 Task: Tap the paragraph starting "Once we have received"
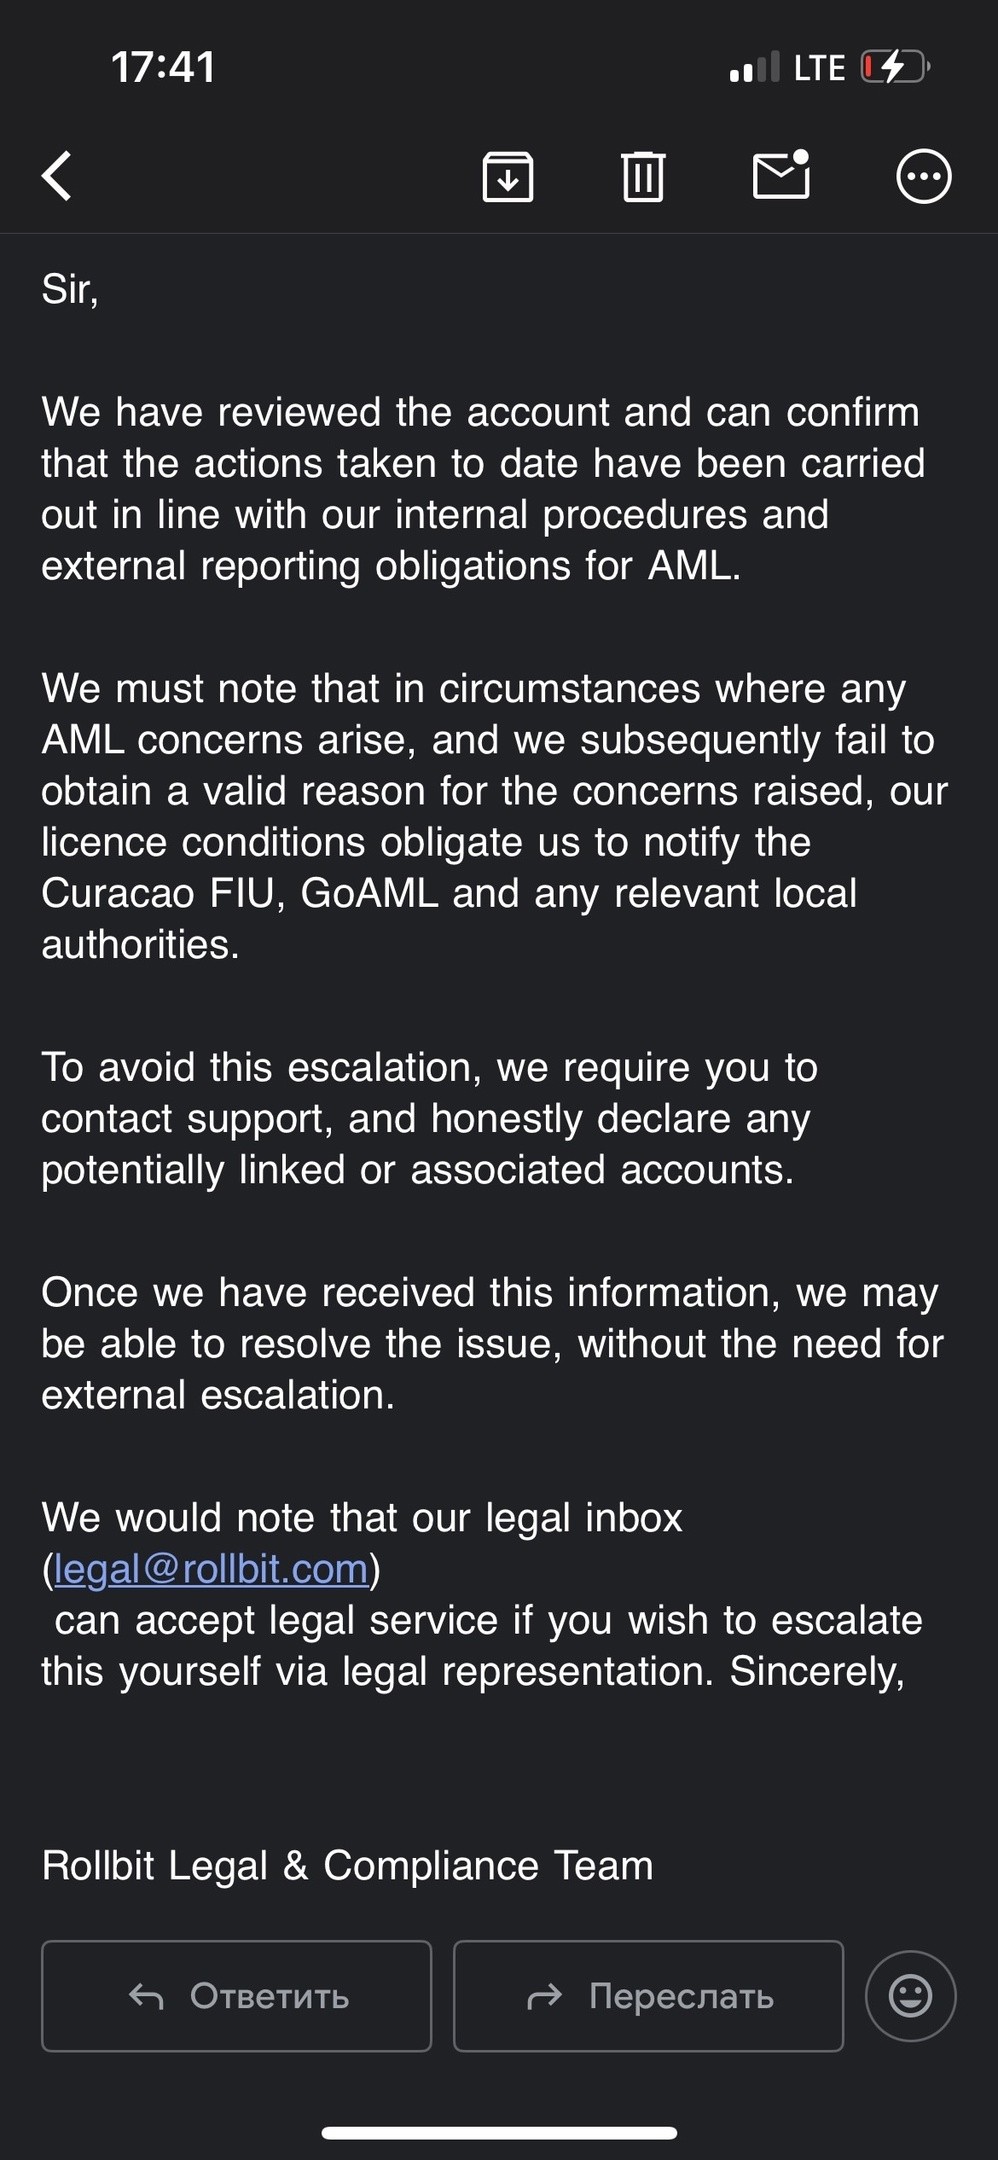pyautogui.click(x=492, y=1344)
